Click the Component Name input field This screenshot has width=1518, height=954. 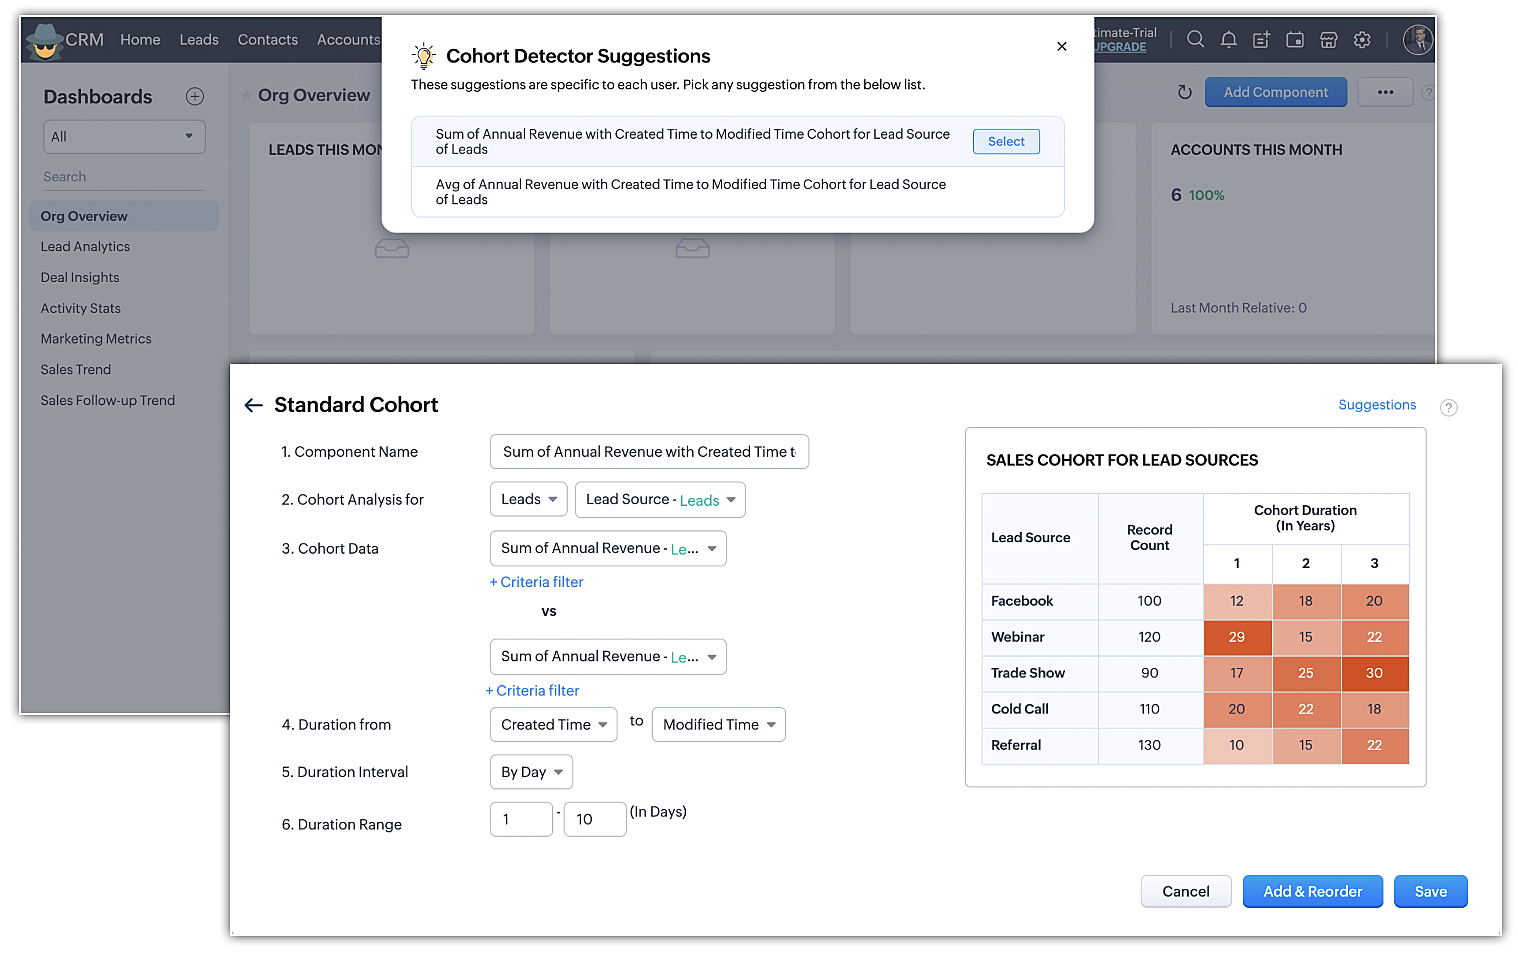point(649,452)
